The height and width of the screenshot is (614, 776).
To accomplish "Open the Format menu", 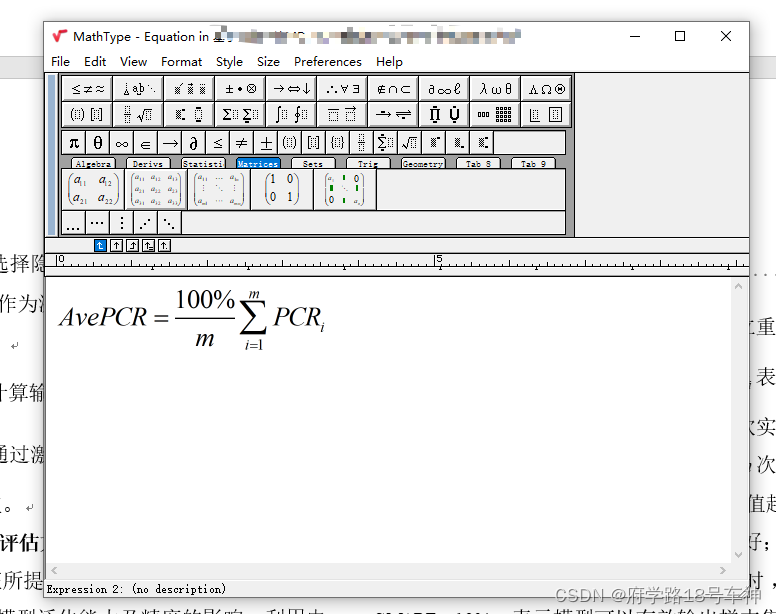I will (182, 62).
